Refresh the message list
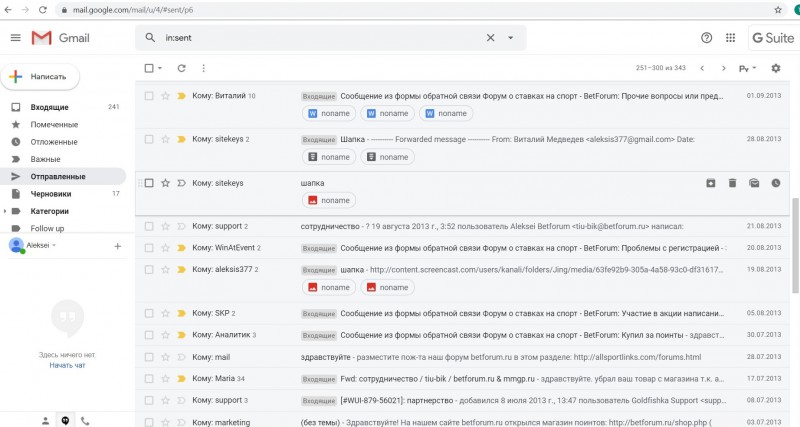This screenshot has height=427, width=800. point(181,68)
